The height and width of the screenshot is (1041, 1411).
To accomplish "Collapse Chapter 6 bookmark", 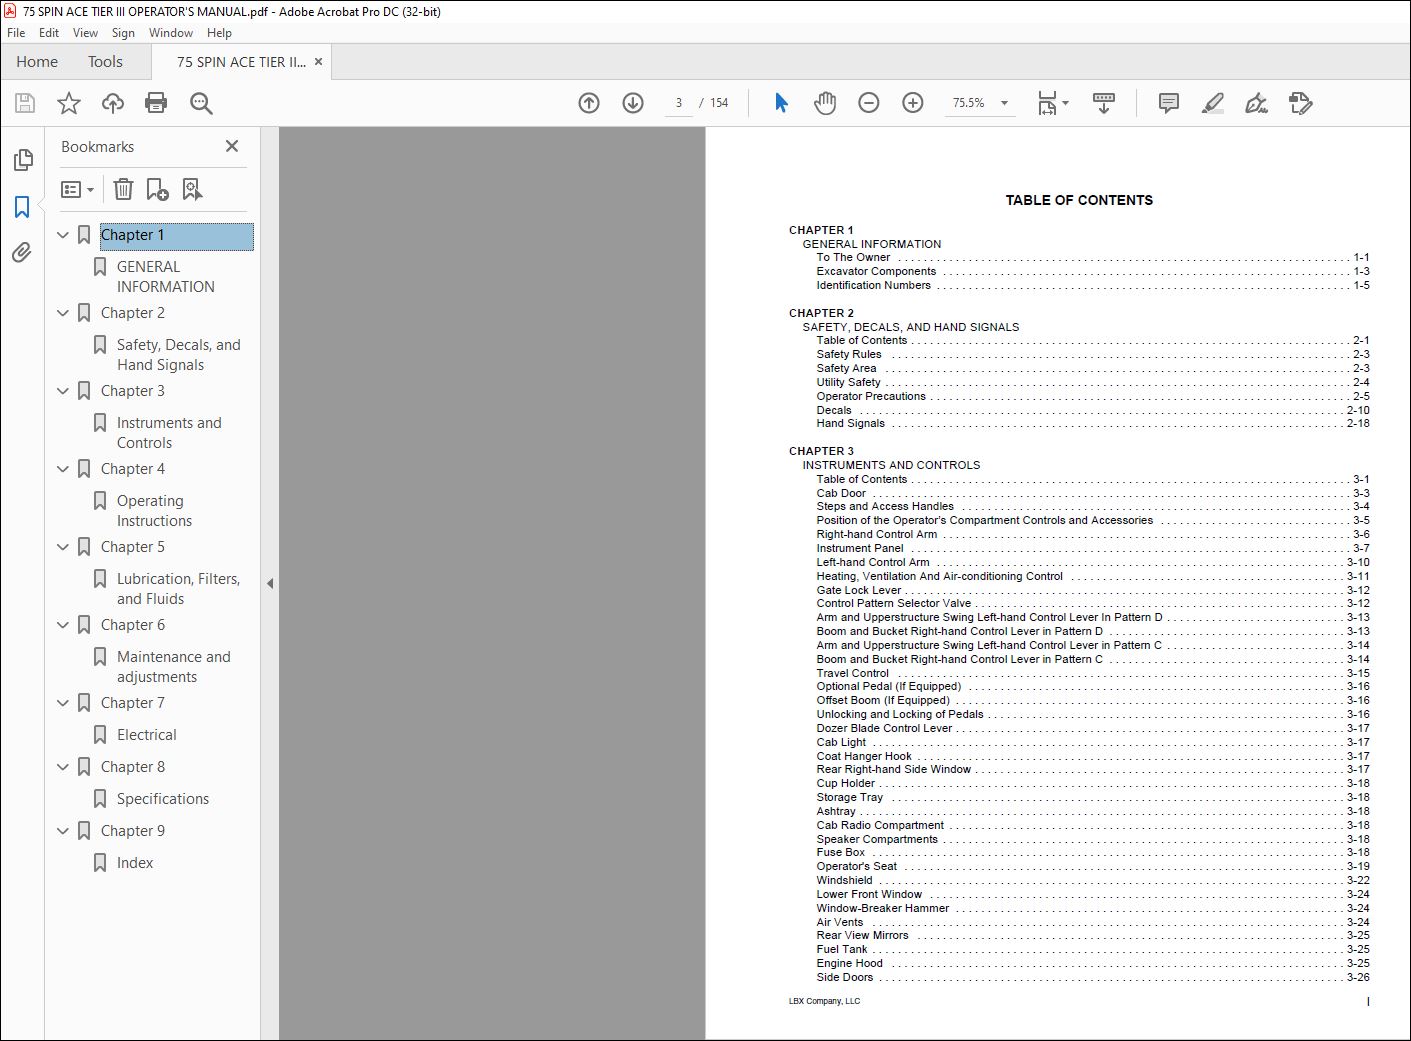I will (x=63, y=625).
